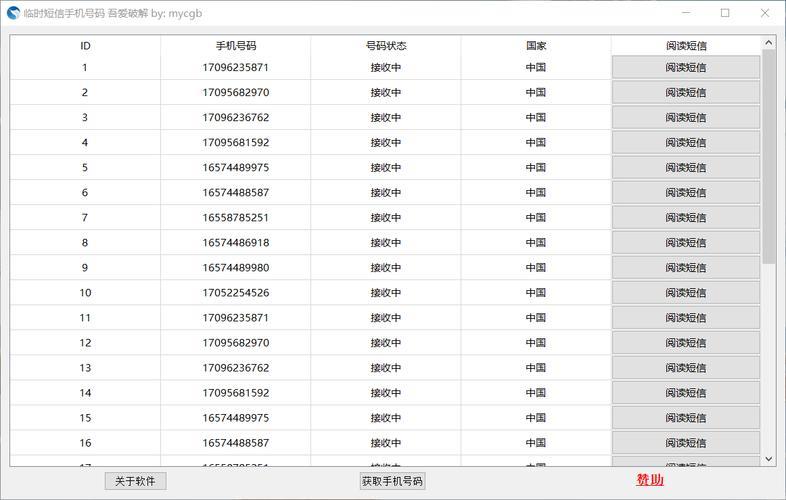The height and width of the screenshot is (500, 786).
Task: Select the ID cell of row 12
Action: (85, 343)
